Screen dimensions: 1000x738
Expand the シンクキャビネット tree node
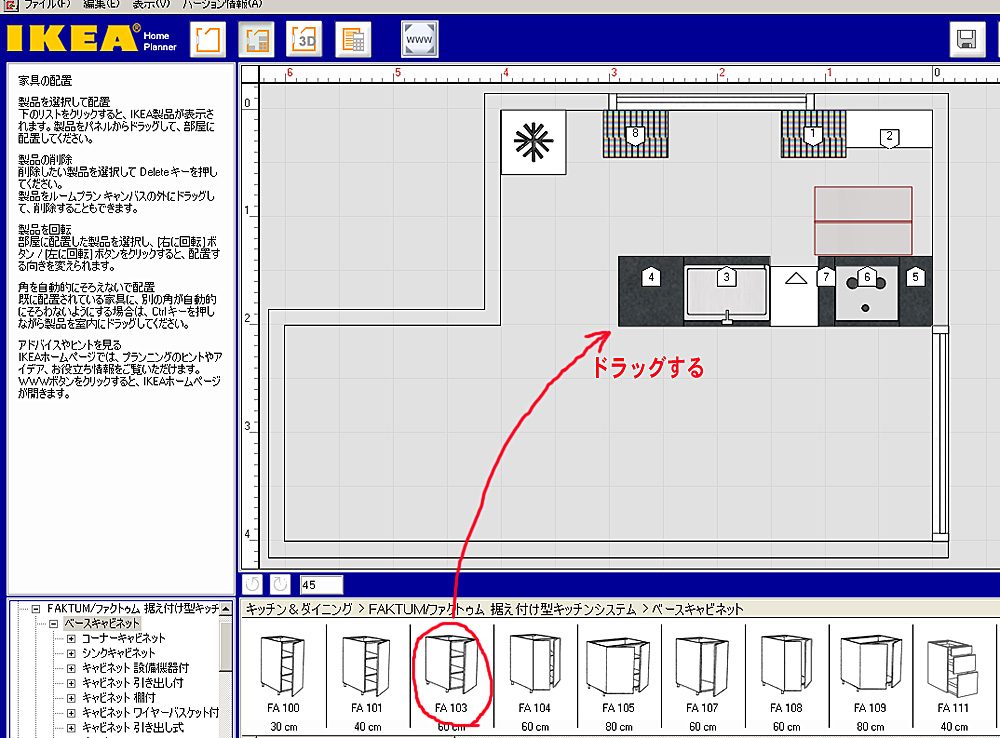point(71,653)
